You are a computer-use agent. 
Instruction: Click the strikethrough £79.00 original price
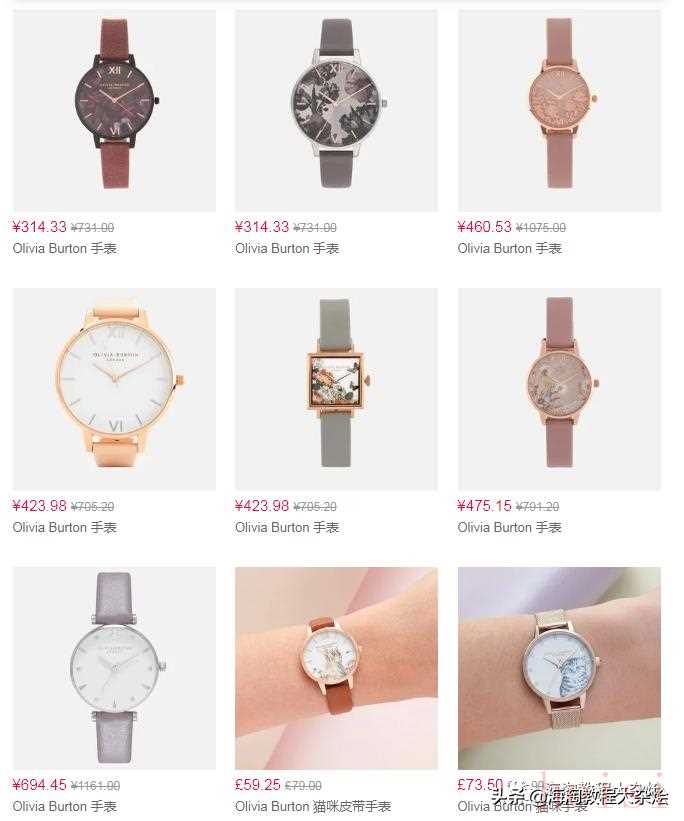click(303, 786)
